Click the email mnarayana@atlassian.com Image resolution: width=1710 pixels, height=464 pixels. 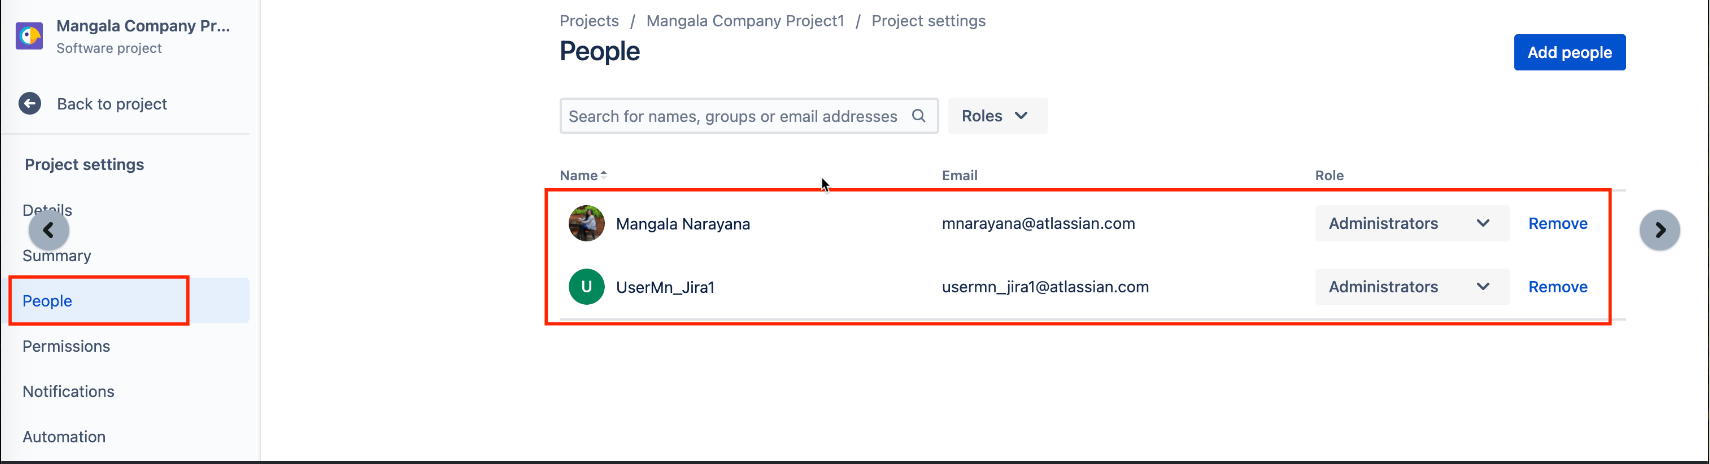click(1038, 223)
